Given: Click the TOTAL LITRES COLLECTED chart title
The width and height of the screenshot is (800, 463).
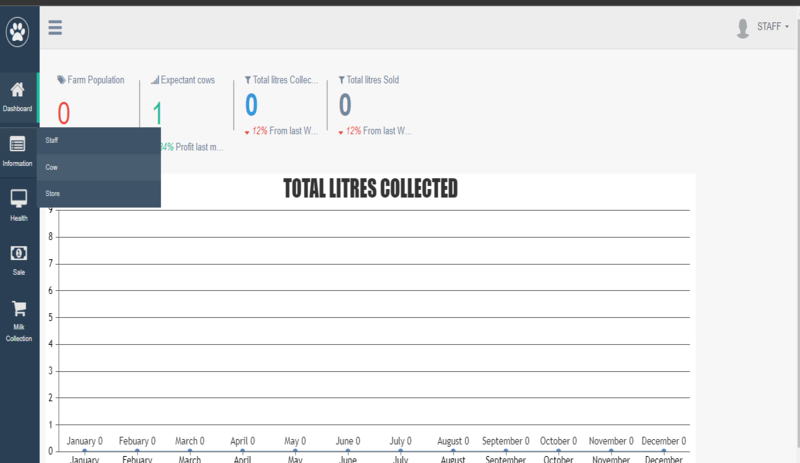Looking at the screenshot, I should [x=370, y=188].
